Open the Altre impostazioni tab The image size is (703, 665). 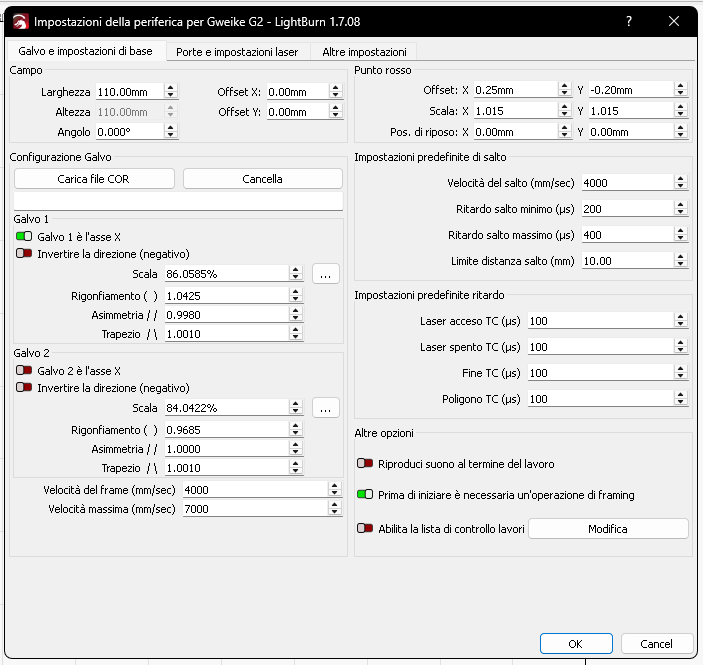364,52
